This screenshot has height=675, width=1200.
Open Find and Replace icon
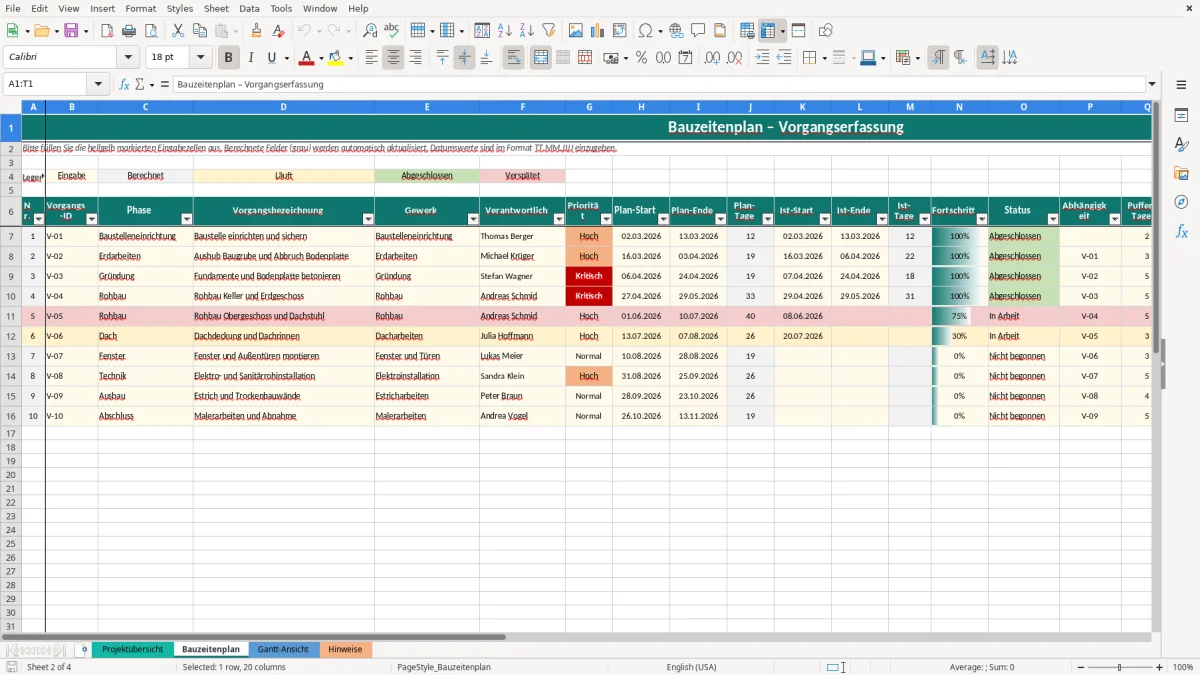[x=370, y=31]
